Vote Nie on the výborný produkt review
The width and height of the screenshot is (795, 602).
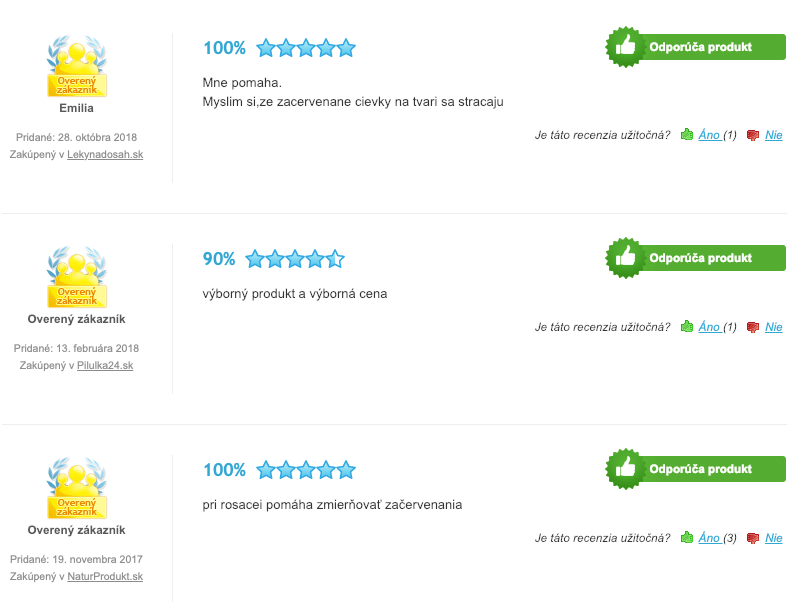(774, 327)
